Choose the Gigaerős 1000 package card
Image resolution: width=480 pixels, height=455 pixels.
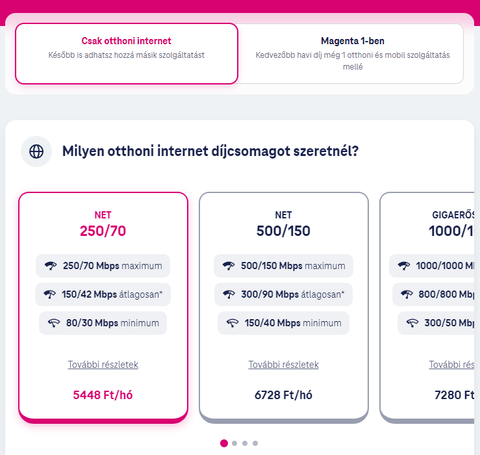click(427, 307)
